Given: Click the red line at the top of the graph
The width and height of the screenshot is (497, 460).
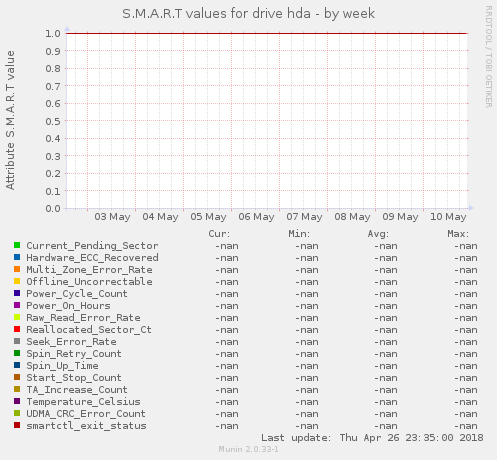Looking at the screenshot, I should point(267,33).
